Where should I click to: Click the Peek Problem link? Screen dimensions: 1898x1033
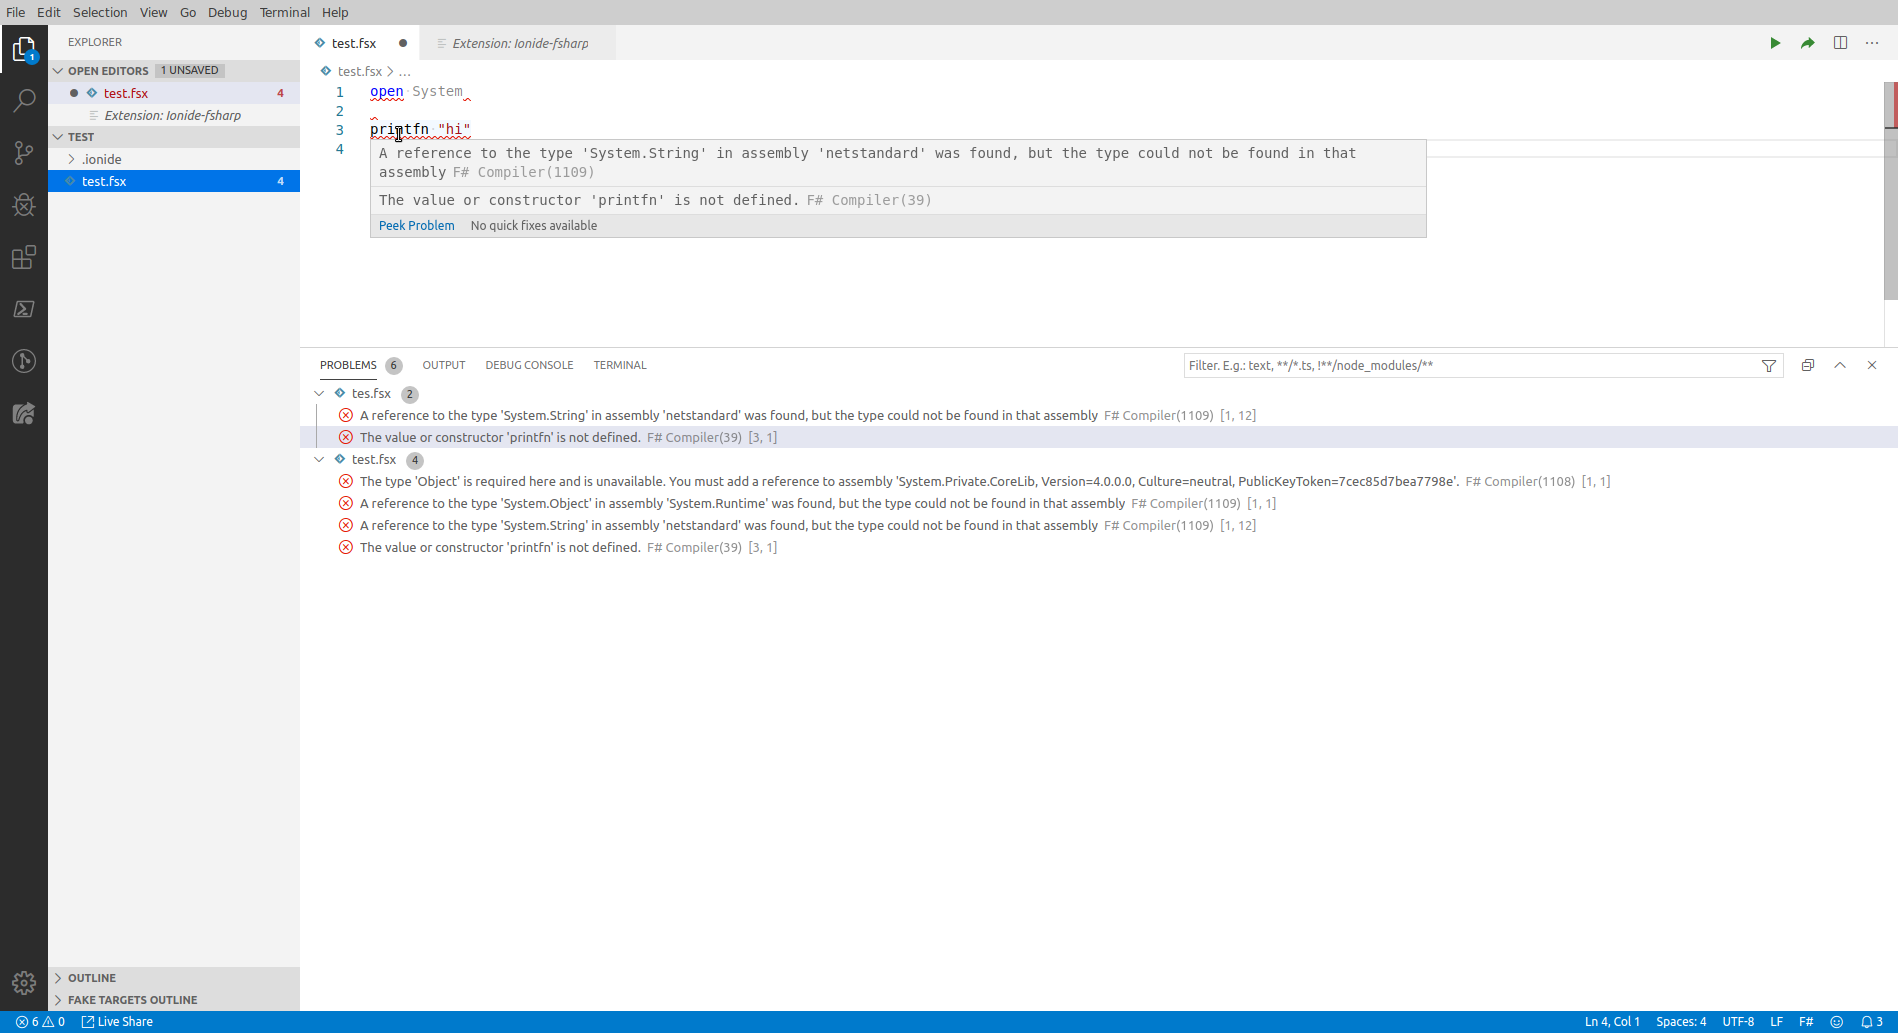coord(416,226)
